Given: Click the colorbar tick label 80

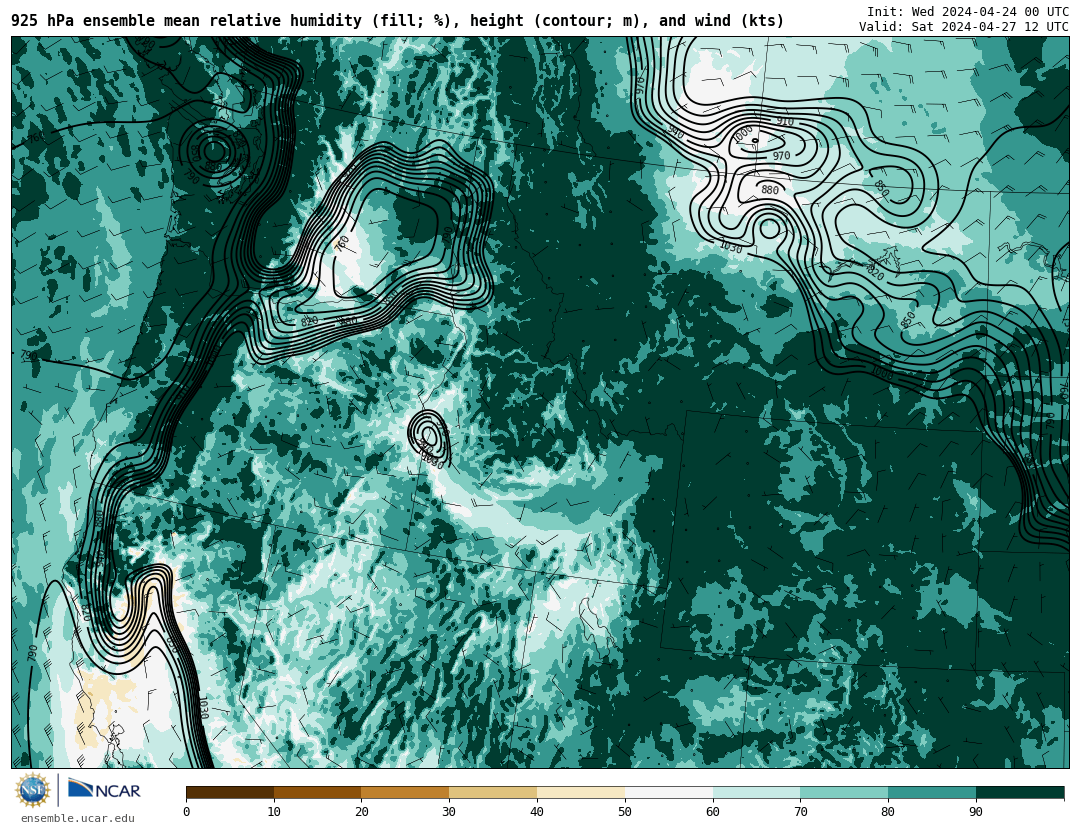Looking at the screenshot, I should click(x=888, y=812).
